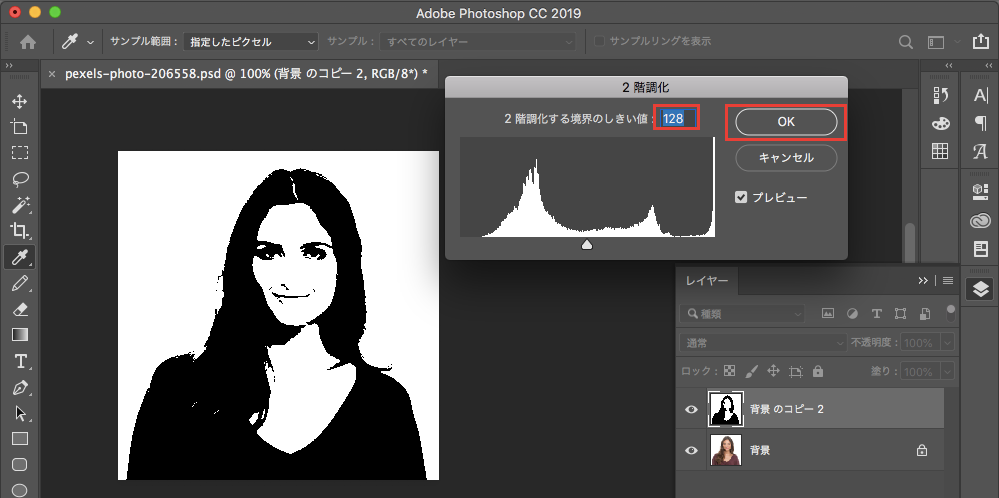999x498 pixels.
Task: Open the Layers panel menu
Action: [x=947, y=281]
